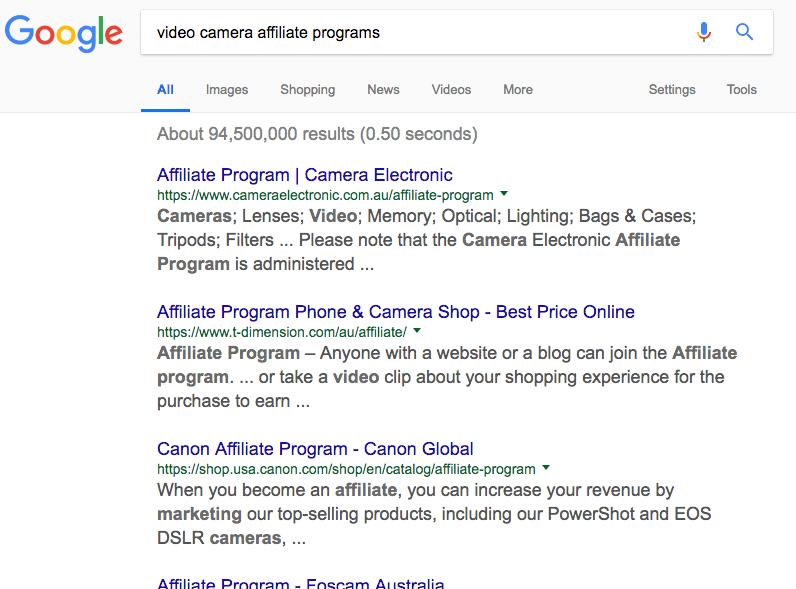796x589 pixels.
Task: Expand the More menu
Action: coord(518,90)
